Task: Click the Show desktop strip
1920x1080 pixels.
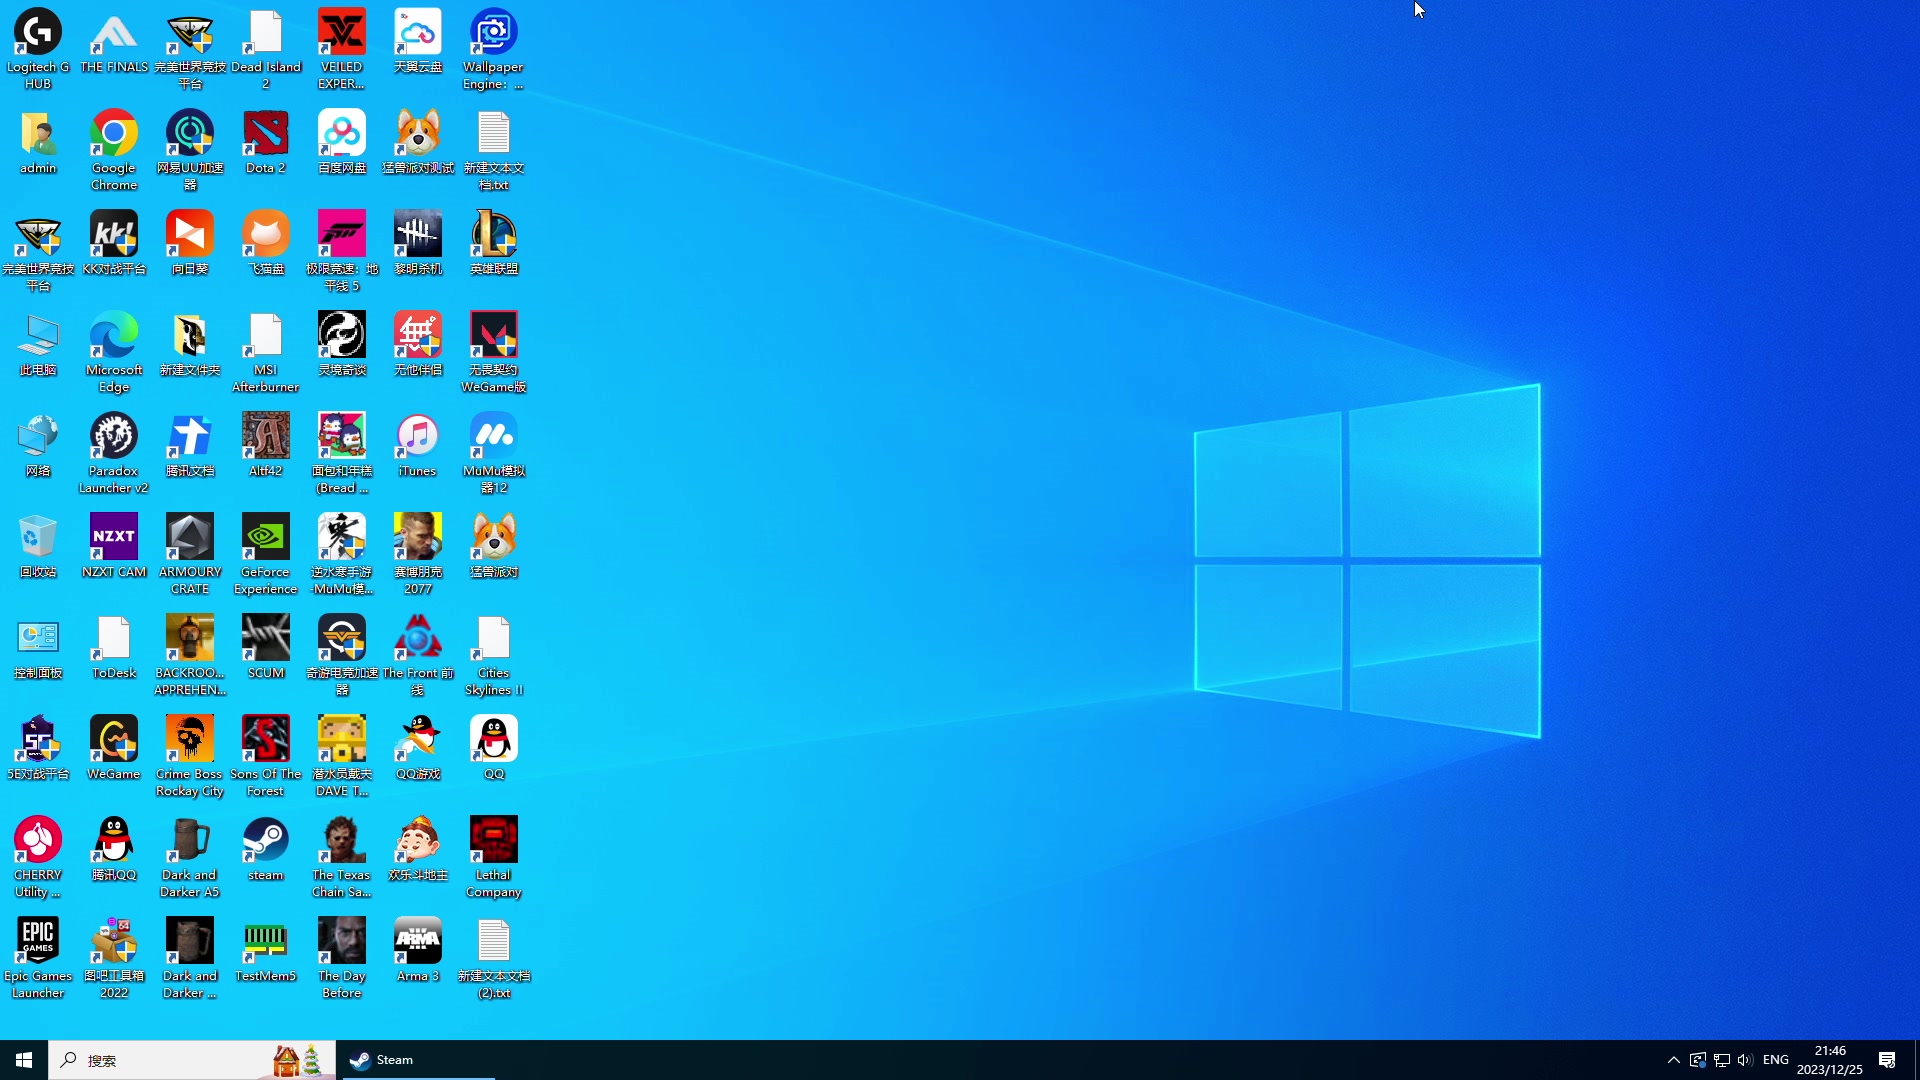Action: 1916,1060
